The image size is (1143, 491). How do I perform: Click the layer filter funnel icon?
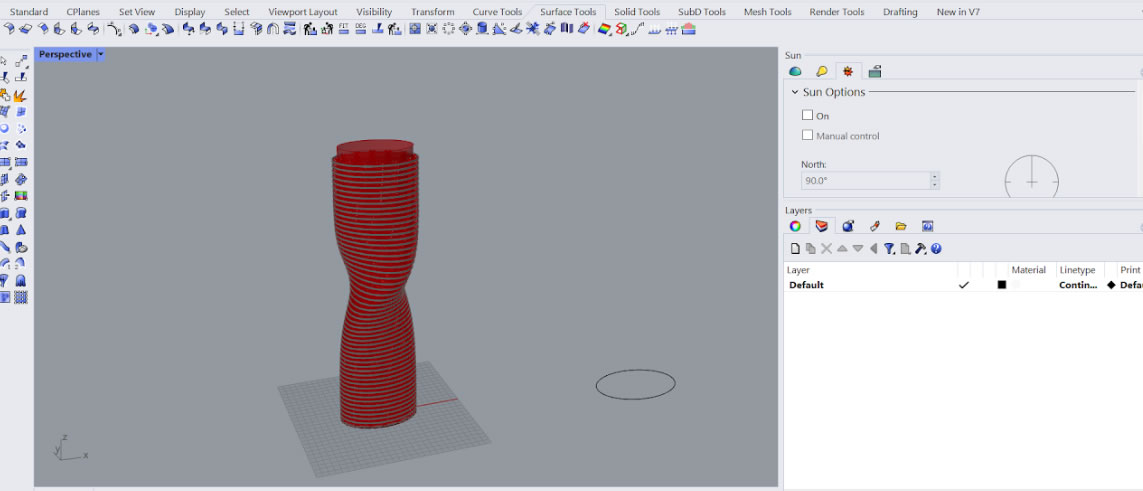tap(889, 249)
